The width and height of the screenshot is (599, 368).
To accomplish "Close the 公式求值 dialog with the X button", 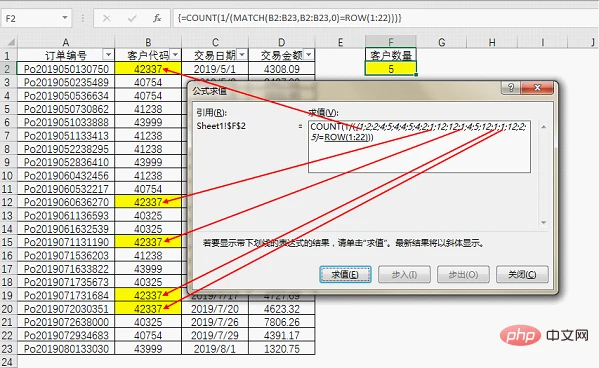I will coord(537,88).
